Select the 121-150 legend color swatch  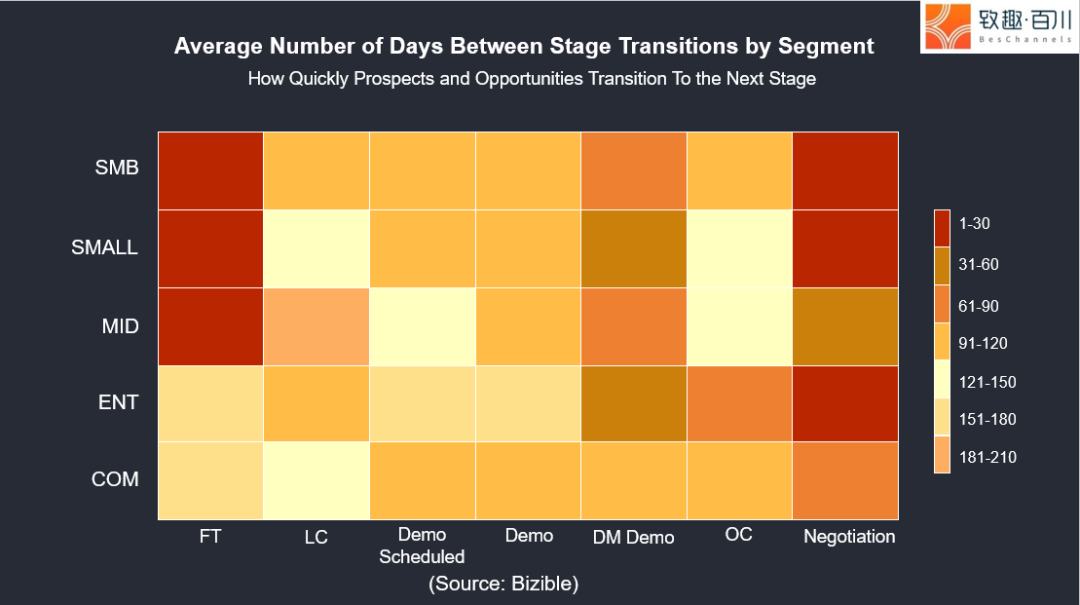[942, 378]
